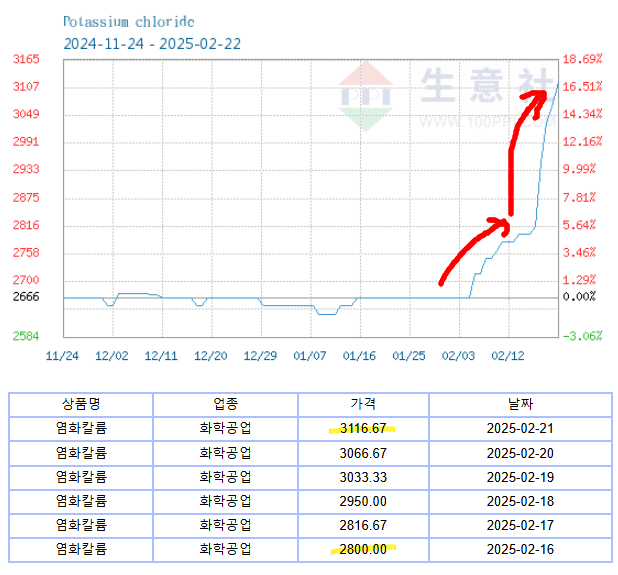Click the green 2584 axis label

pyautogui.click(x=26, y=336)
